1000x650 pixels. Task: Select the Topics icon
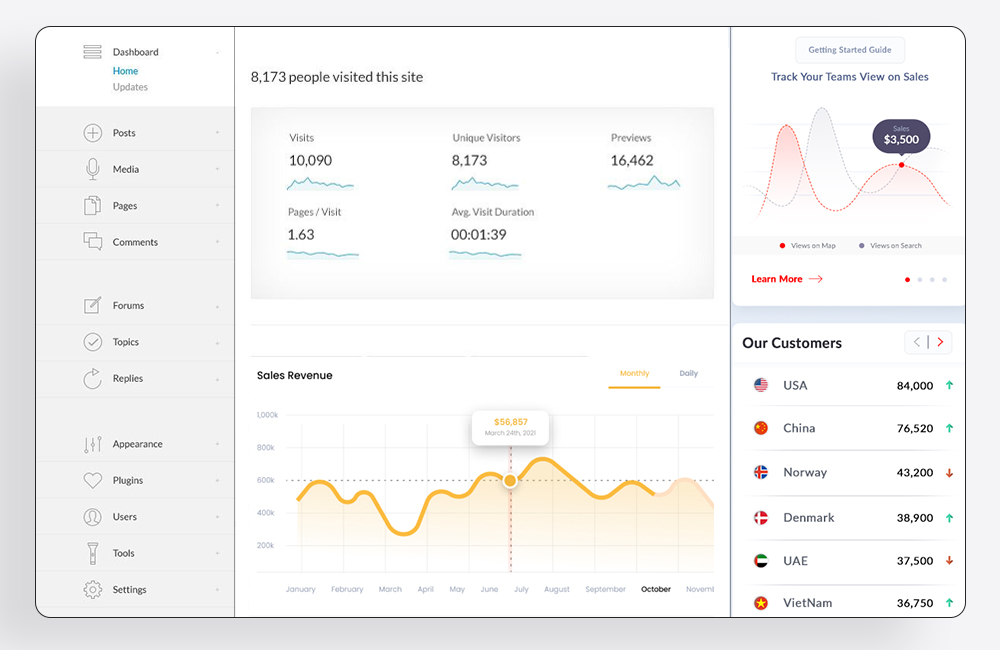point(92,342)
